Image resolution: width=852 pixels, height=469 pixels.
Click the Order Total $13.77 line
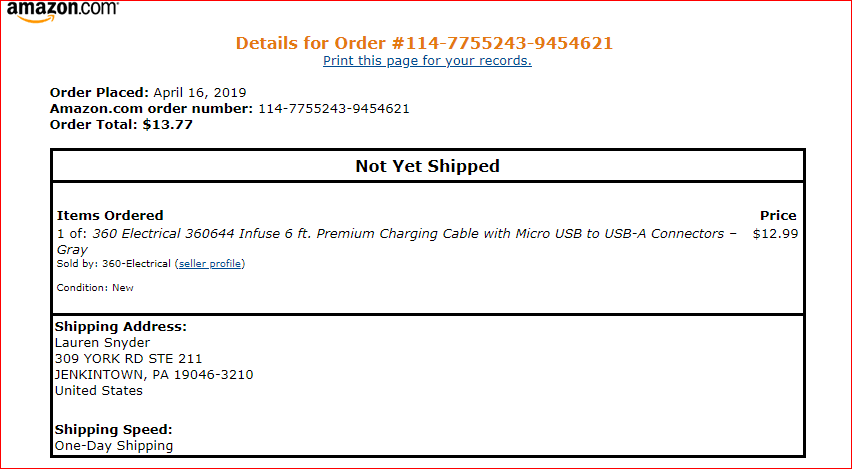click(x=121, y=125)
